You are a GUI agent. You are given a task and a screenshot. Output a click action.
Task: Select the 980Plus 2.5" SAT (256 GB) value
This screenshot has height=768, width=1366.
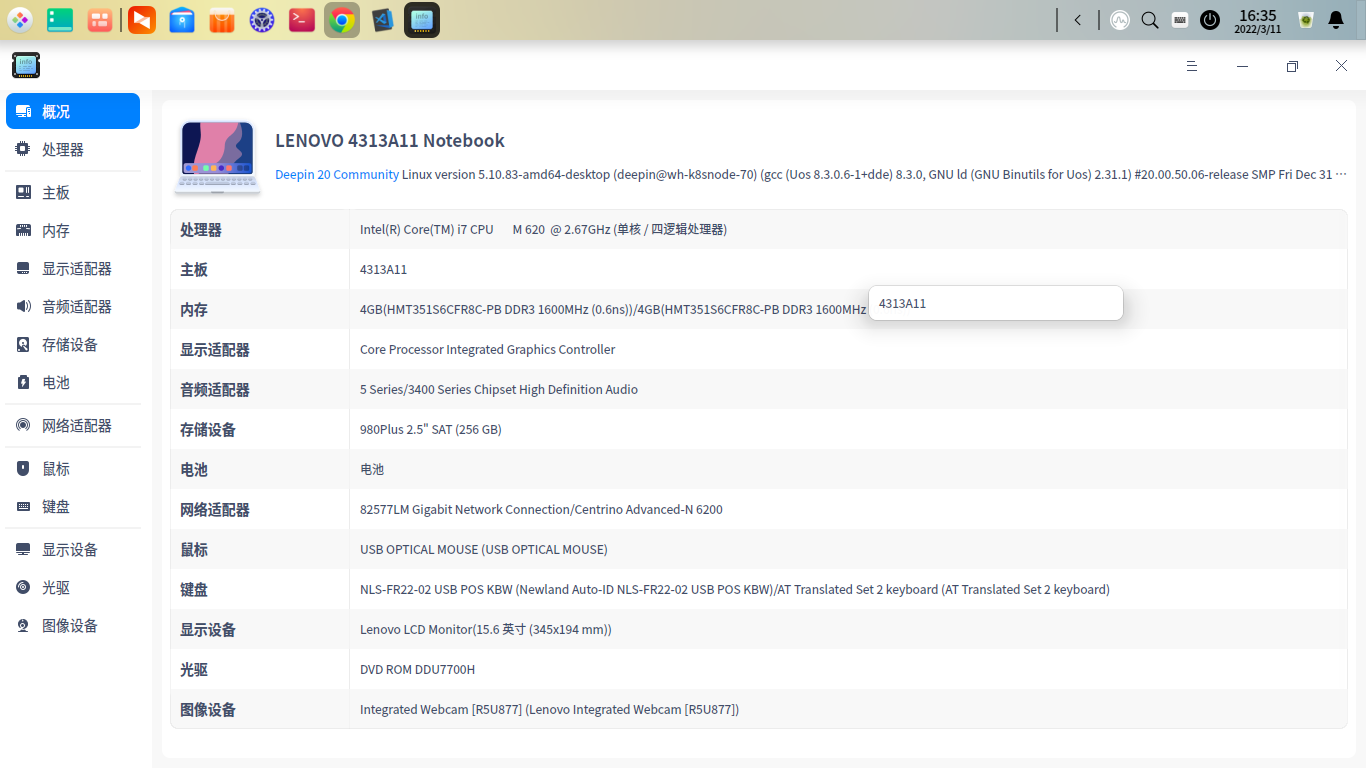pos(431,429)
